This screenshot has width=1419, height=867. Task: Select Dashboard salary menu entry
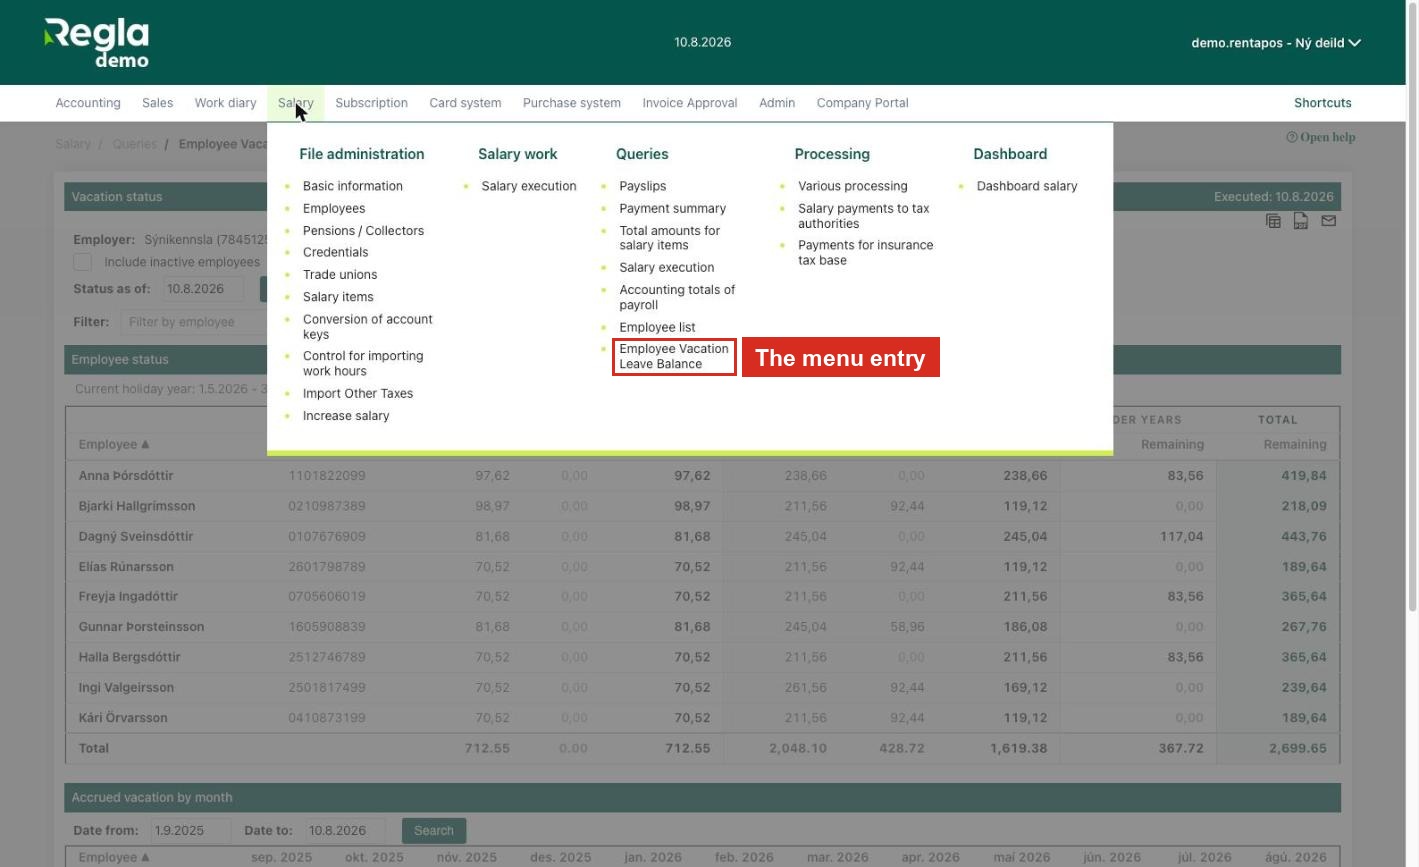pyautogui.click(x=1026, y=186)
